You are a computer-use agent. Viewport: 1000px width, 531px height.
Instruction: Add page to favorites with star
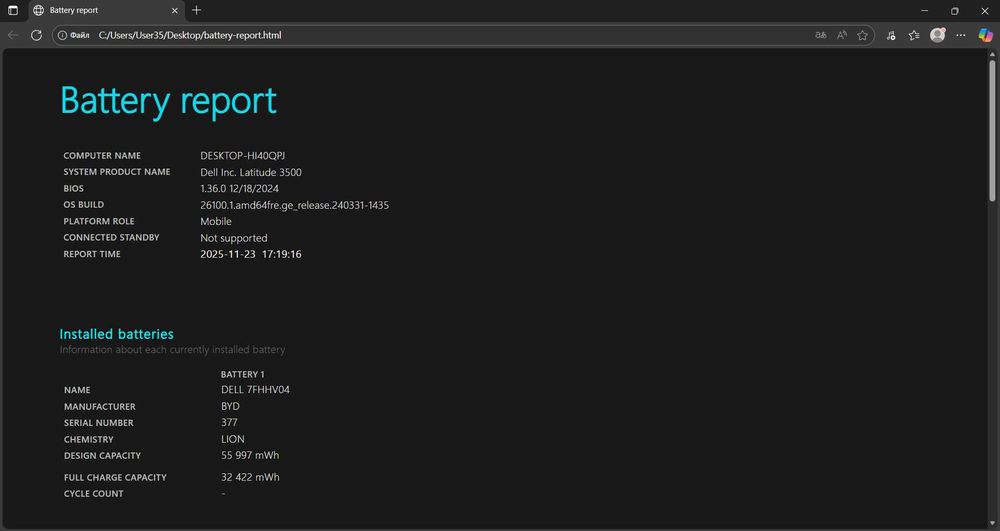863,35
